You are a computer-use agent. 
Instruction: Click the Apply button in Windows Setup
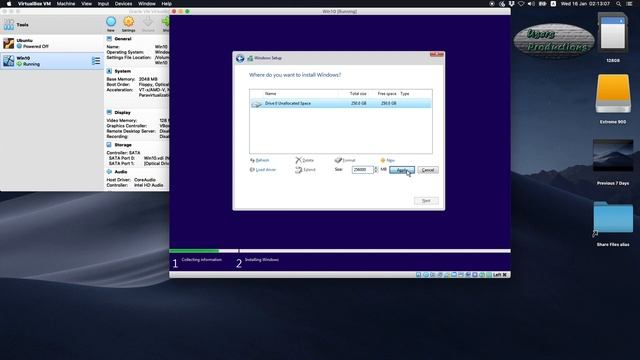(402, 170)
